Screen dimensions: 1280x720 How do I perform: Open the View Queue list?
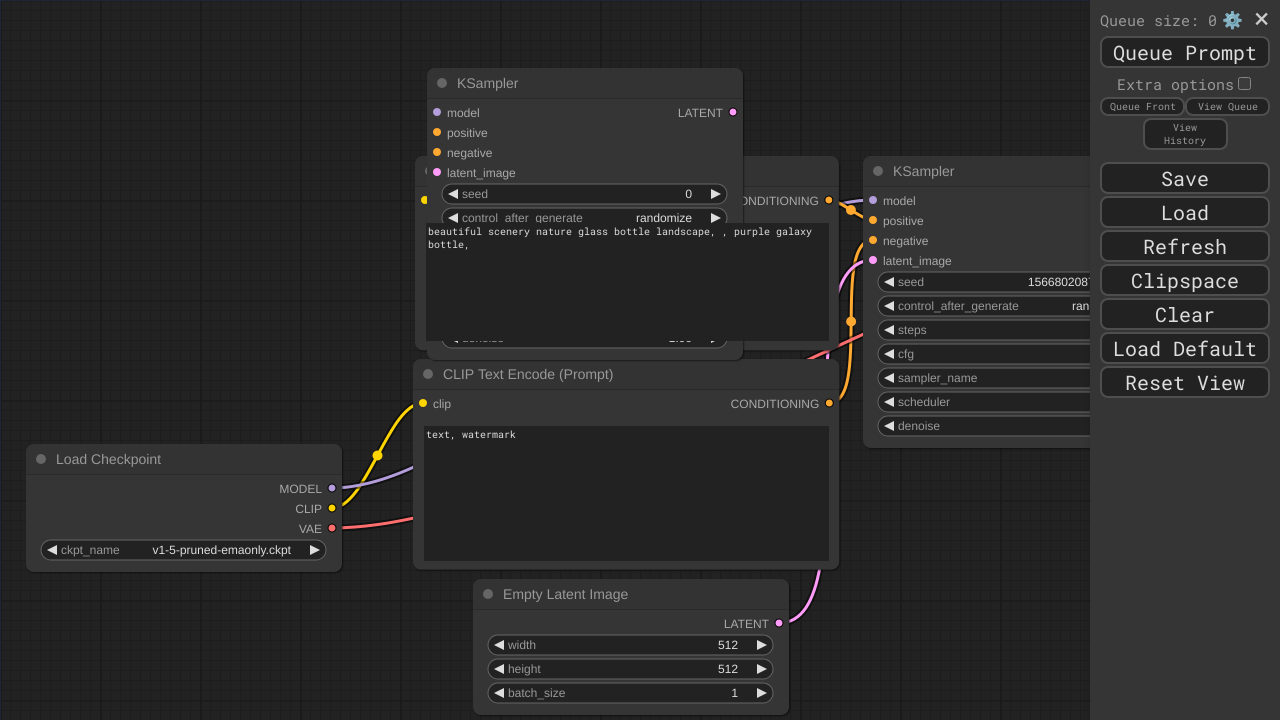point(1227,107)
